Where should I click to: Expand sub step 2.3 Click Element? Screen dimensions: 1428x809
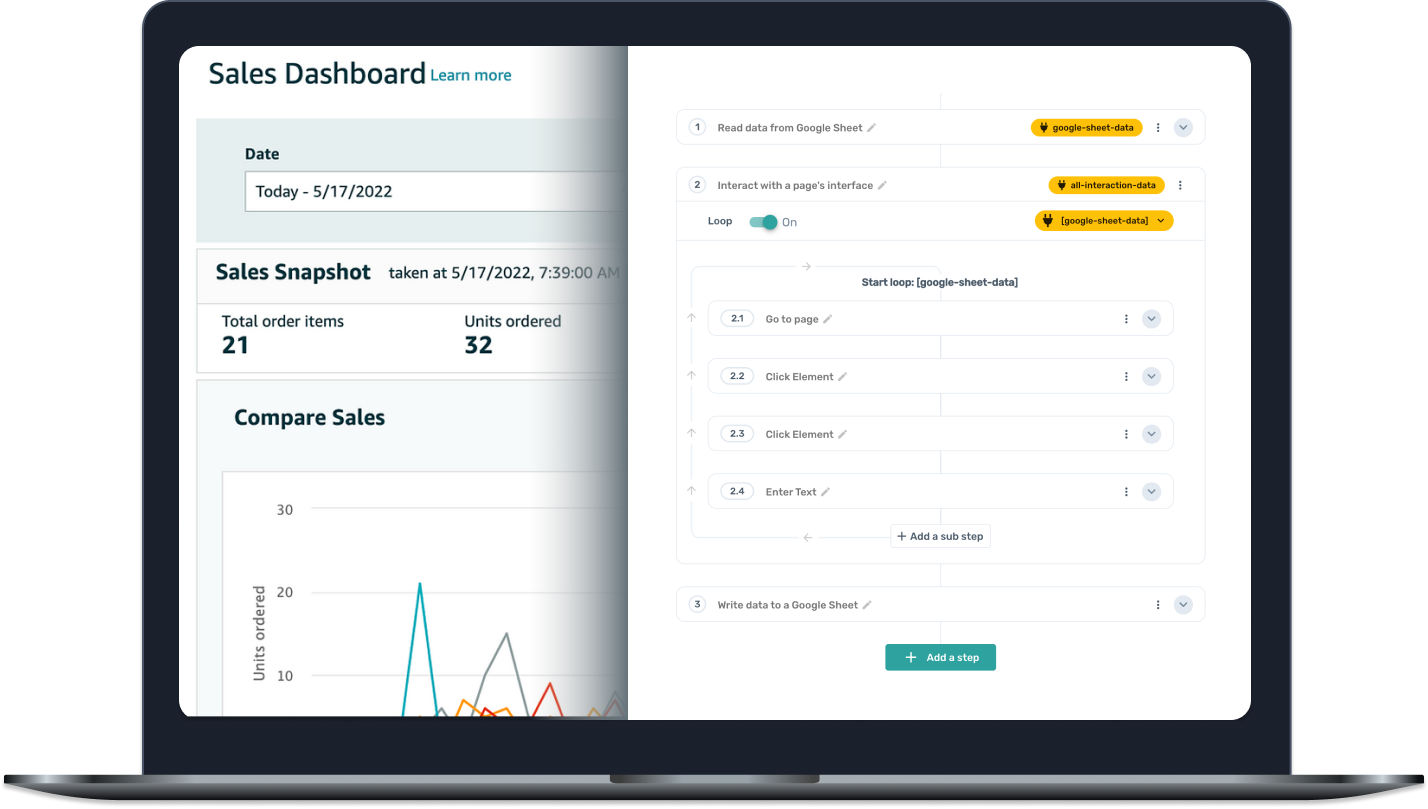[x=1151, y=434]
